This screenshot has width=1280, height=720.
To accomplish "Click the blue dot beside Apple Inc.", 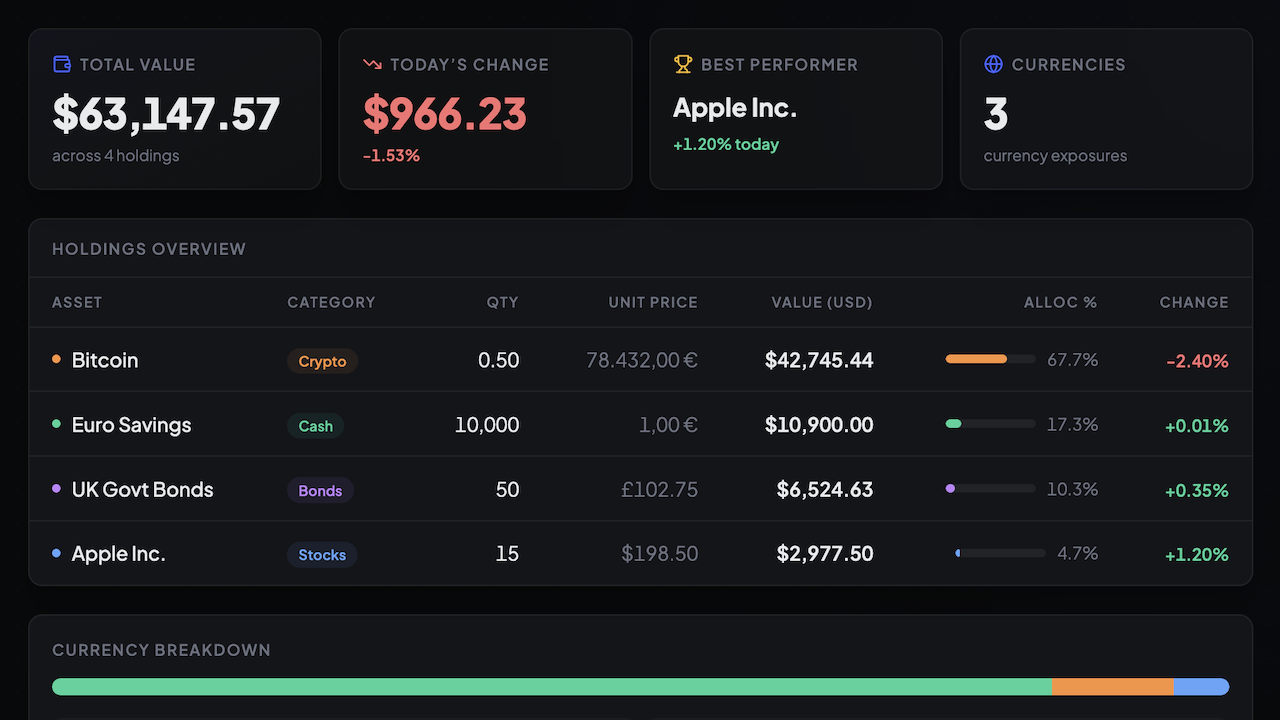I will [57, 553].
